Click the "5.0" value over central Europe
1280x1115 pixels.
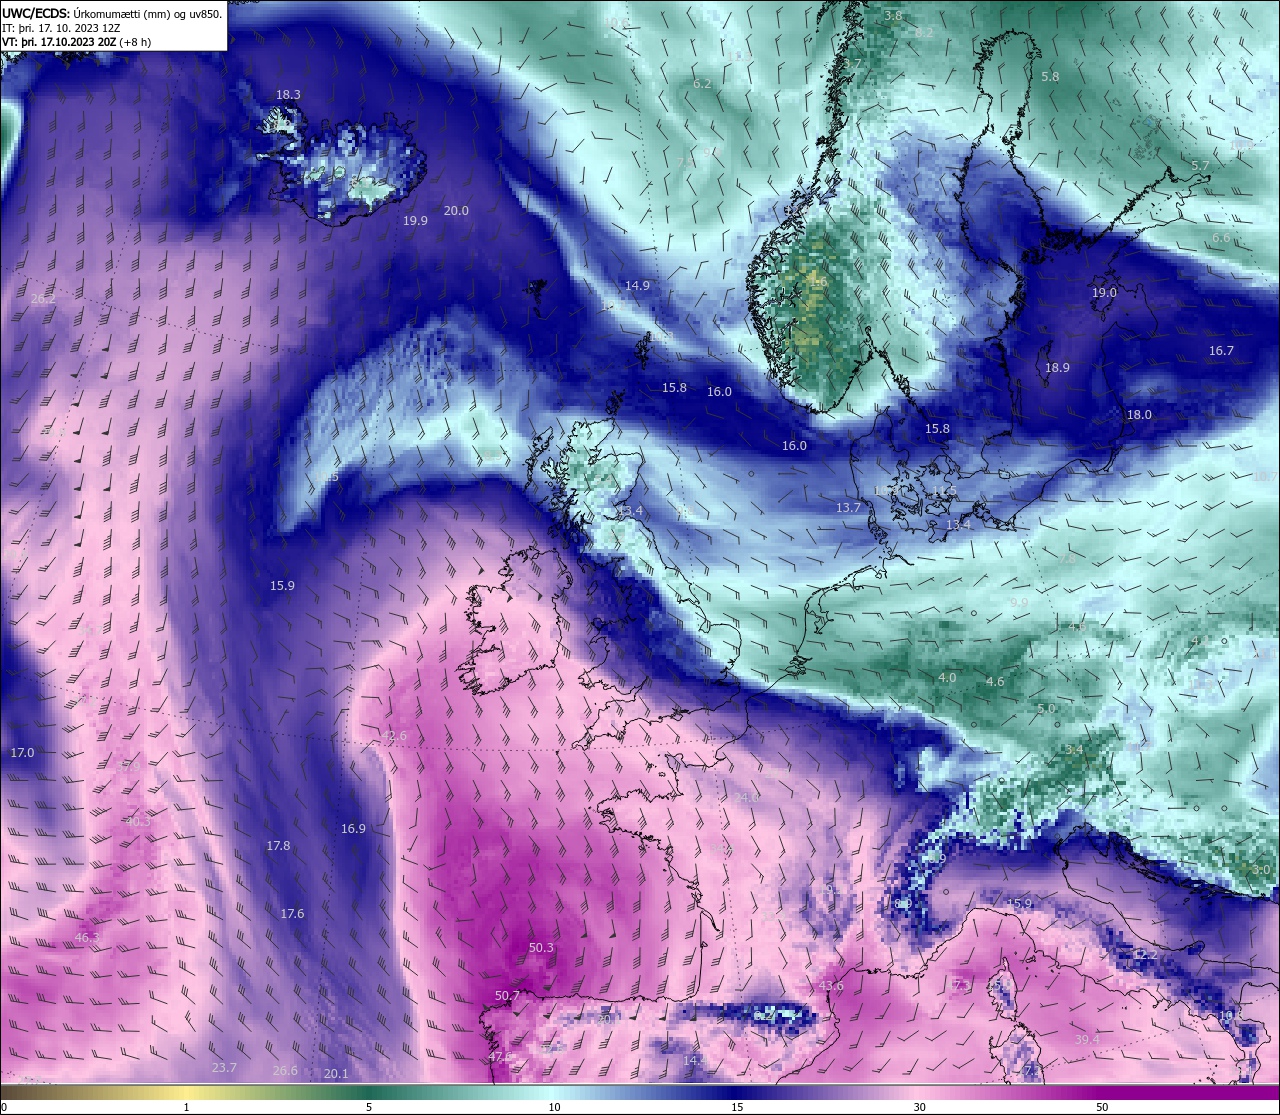pos(1046,709)
